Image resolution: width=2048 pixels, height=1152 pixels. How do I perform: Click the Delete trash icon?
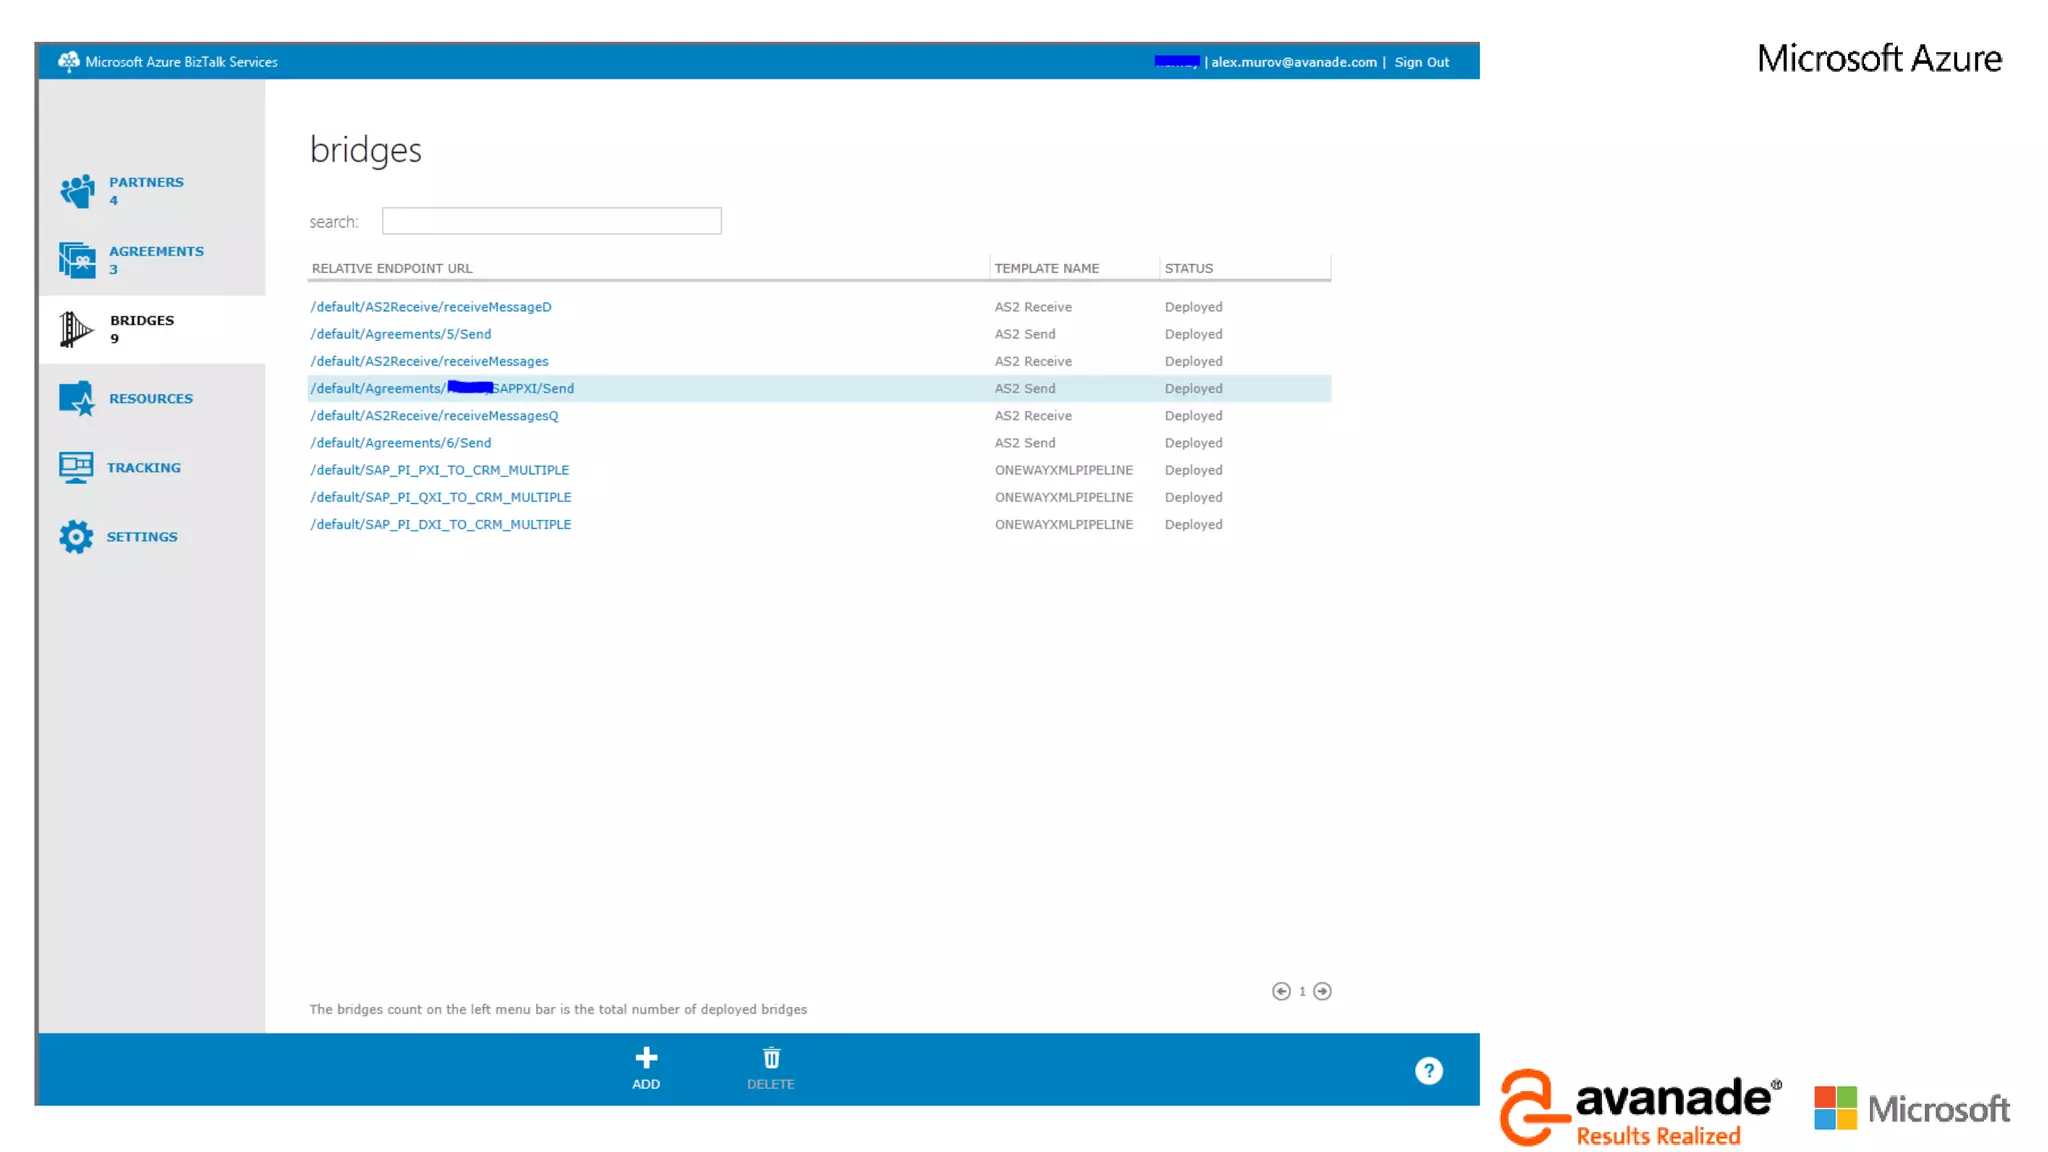(771, 1058)
